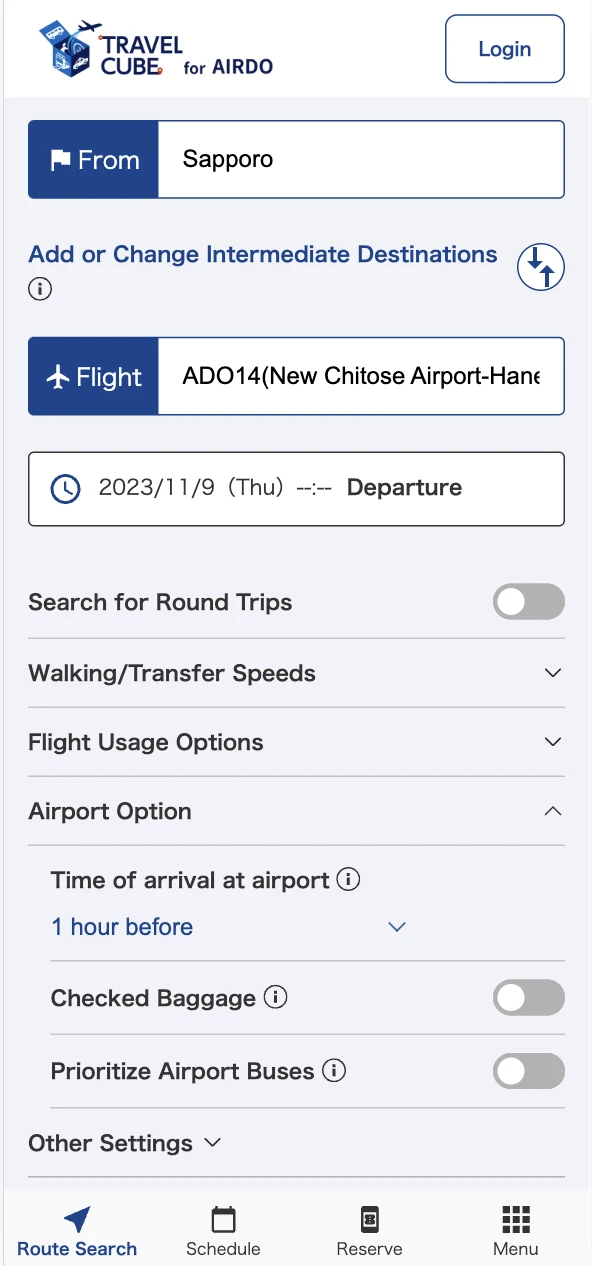Expand Flight Usage Options section
Image resolution: width=592 pixels, height=1266 pixels.
pos(296,742)
